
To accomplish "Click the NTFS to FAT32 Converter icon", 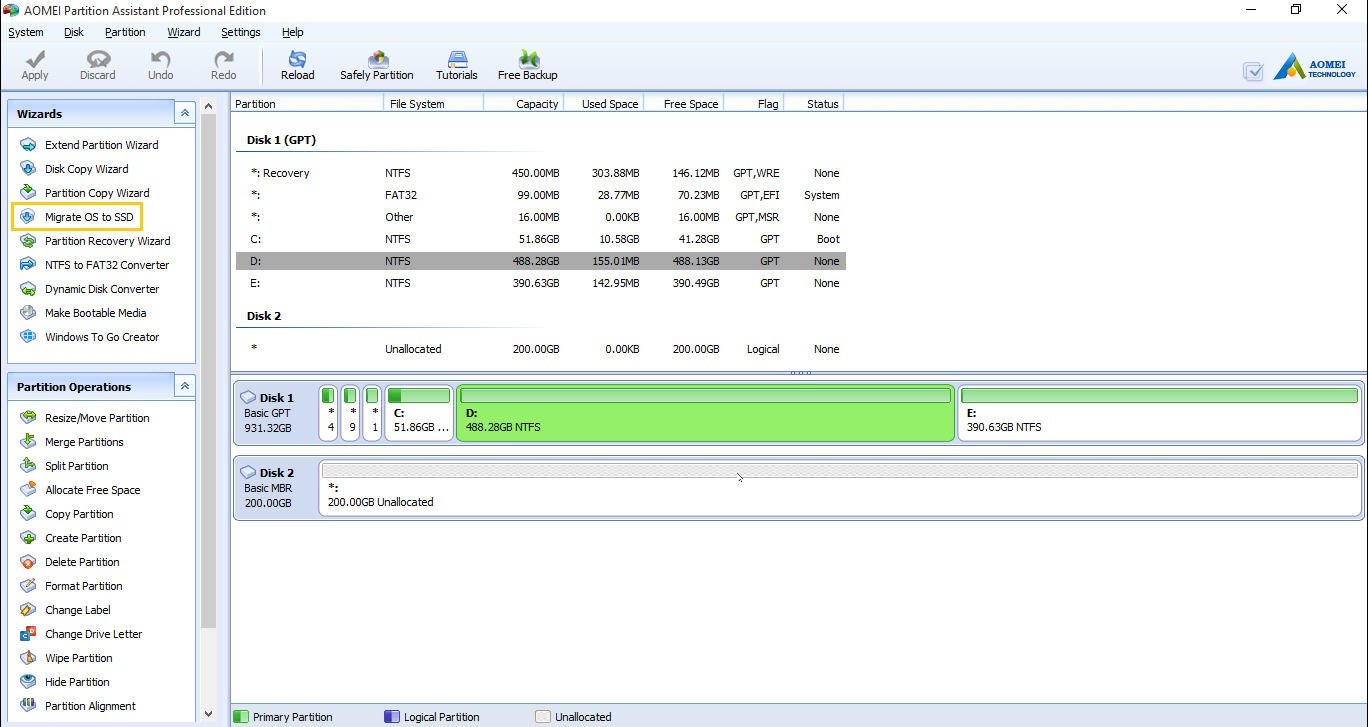I will click(28, 265).
